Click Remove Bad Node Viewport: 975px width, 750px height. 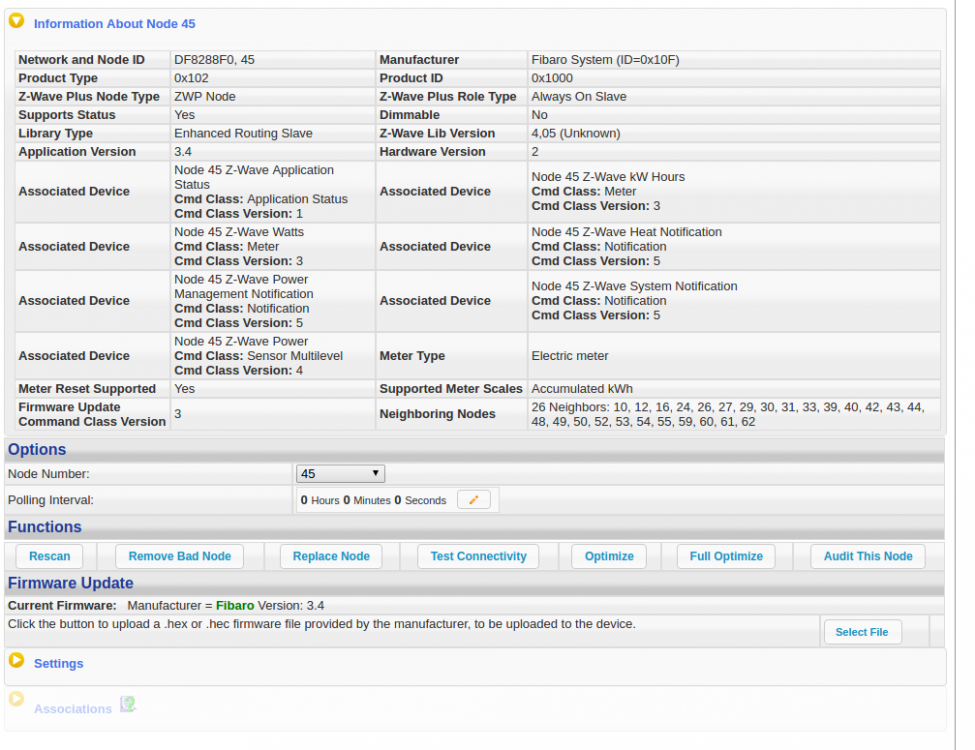180,556
